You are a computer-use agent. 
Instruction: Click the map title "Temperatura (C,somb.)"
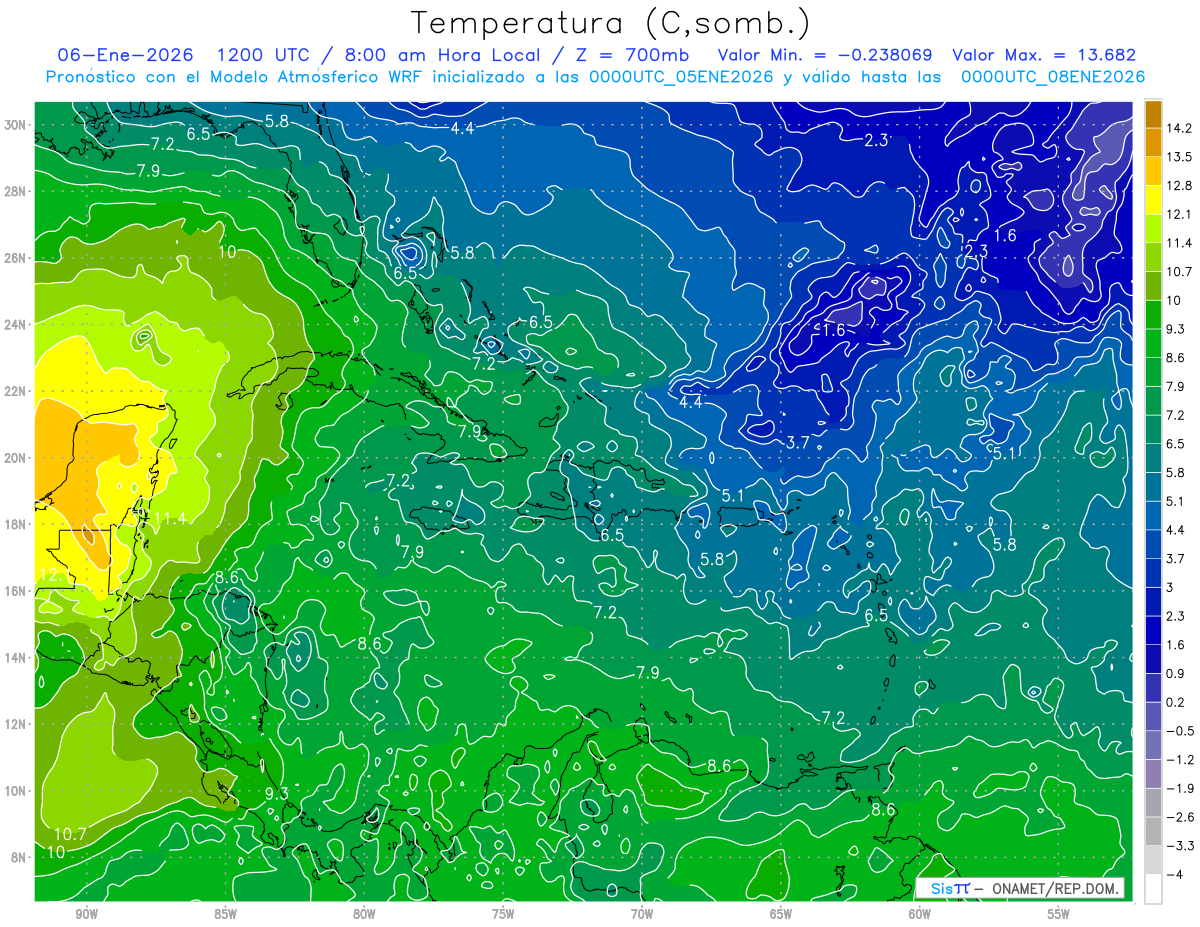pyautogui.click(x=611, y=22)
